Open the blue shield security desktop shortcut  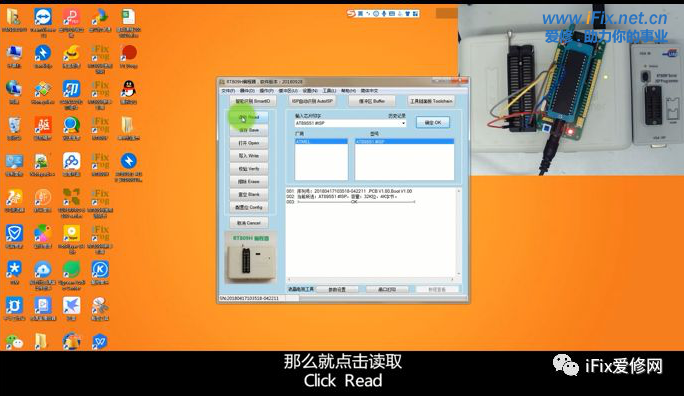click(14, 237)
